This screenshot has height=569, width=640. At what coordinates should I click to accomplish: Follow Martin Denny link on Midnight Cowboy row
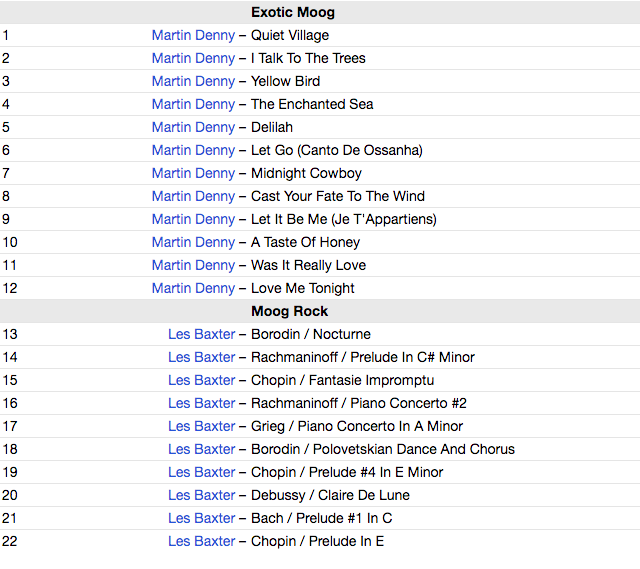click(193, 173)
